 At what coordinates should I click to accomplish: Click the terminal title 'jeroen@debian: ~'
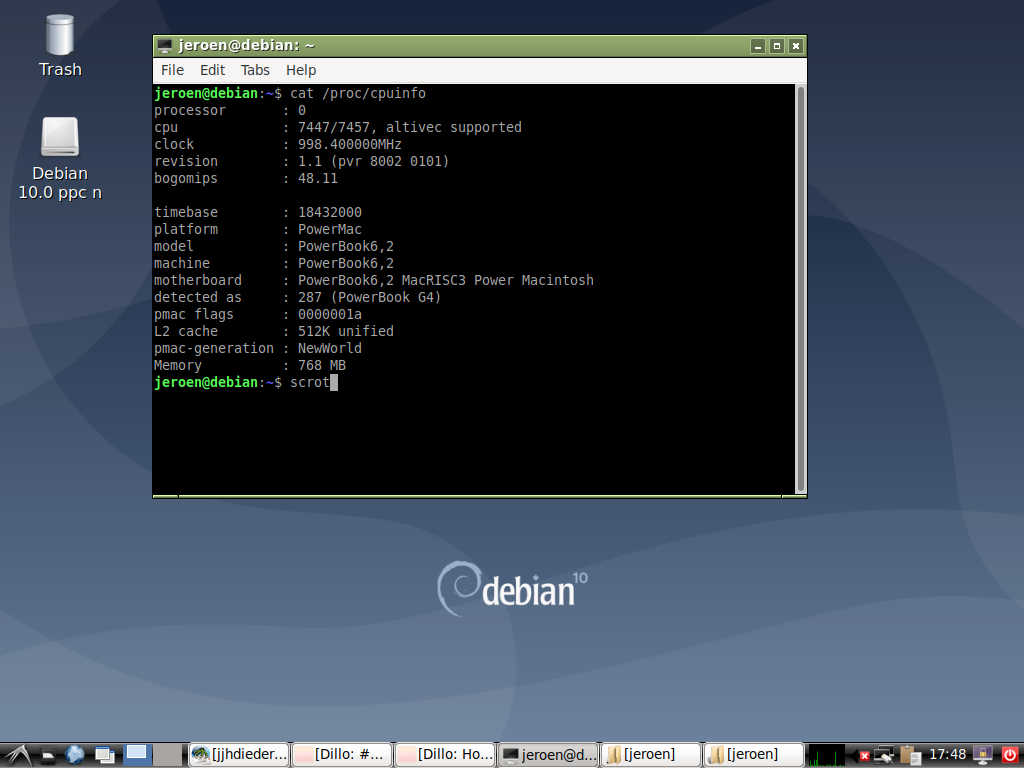click(247, 46)
